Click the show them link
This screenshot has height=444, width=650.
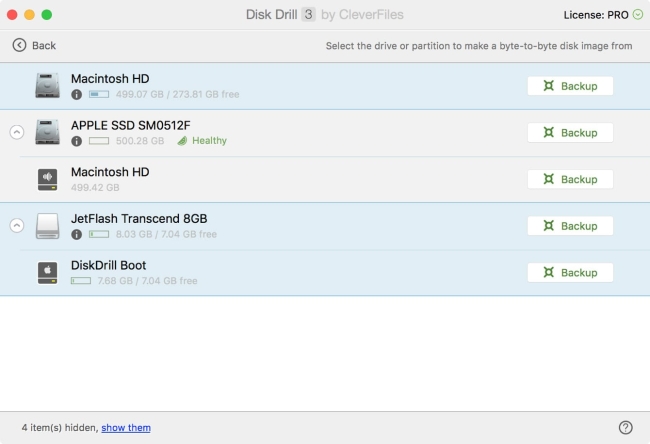[x=126, y=427]
